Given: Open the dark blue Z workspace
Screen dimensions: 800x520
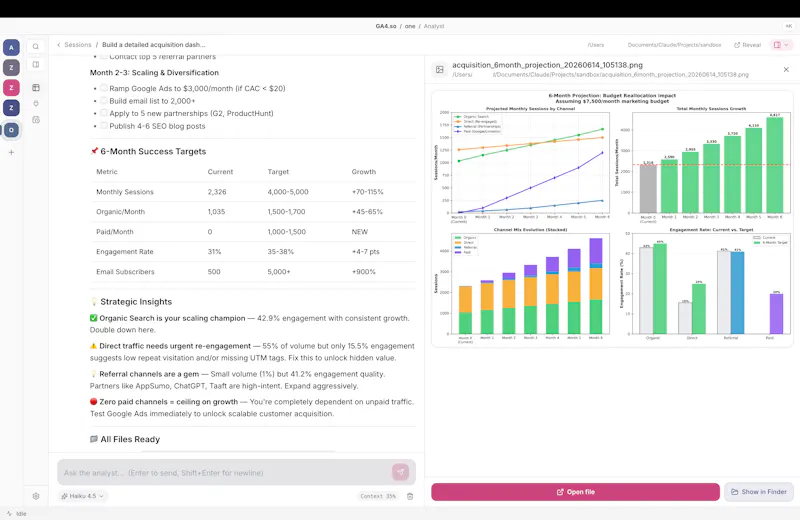Looking at the screenshot, I should tap(11, 108).
